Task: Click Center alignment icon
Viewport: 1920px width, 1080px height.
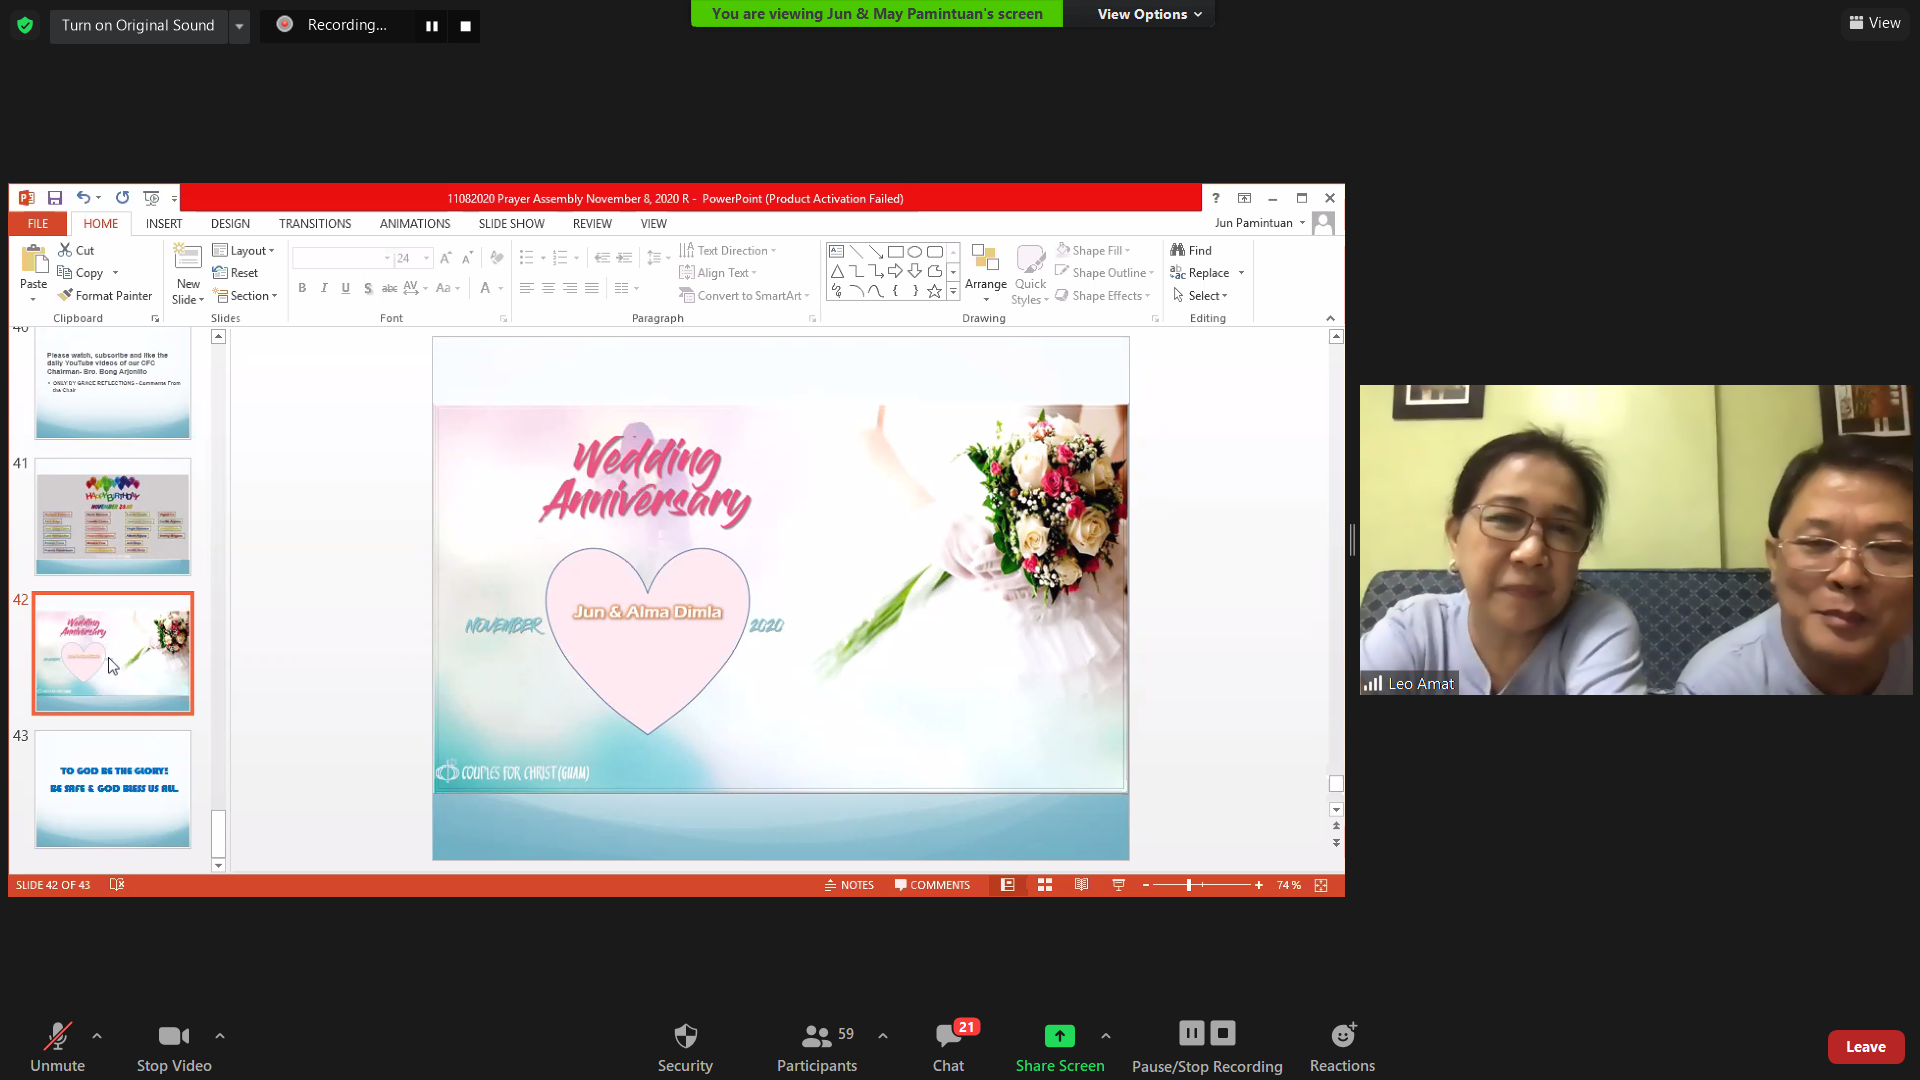Action: 548,288
